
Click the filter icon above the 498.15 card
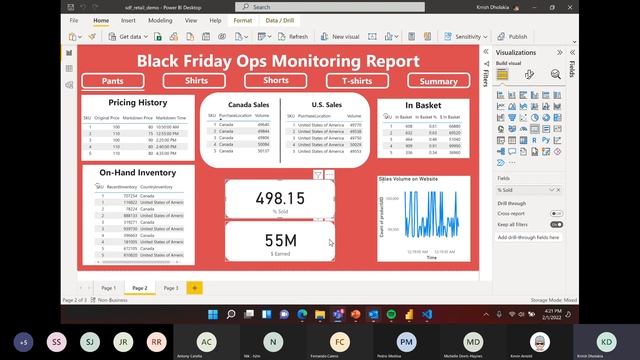(x=318, y=175)
